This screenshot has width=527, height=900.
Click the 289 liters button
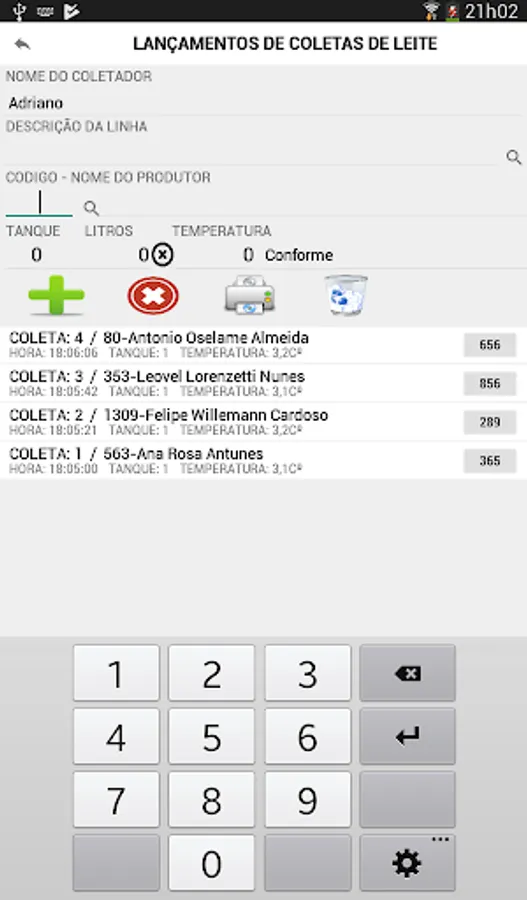490,422
